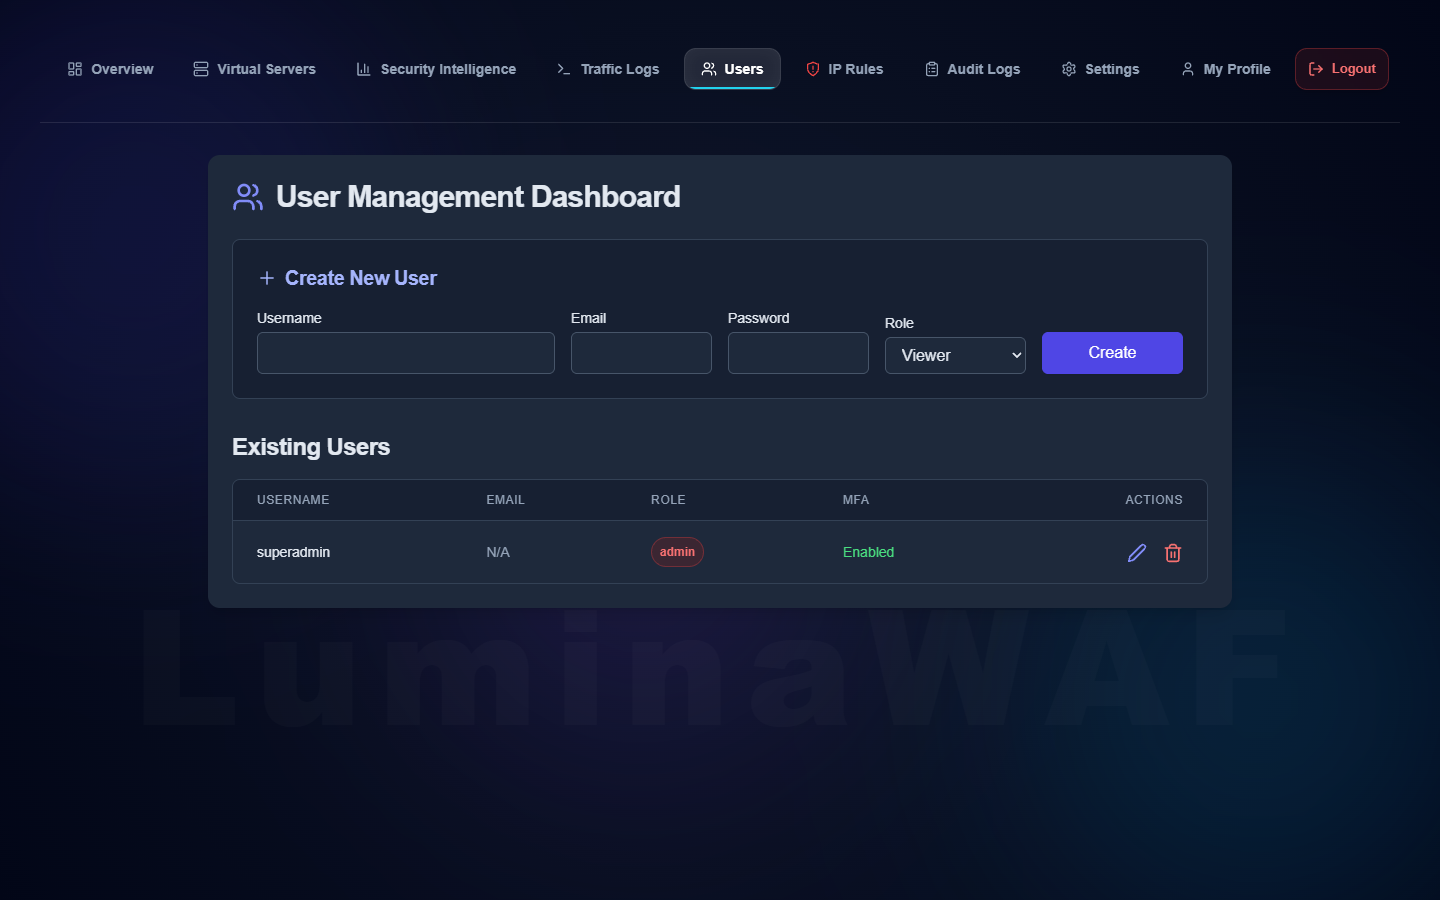1440x900 pixels.
Task: Open the Role dropdown showing Viewer
Action: pos(955,355)
